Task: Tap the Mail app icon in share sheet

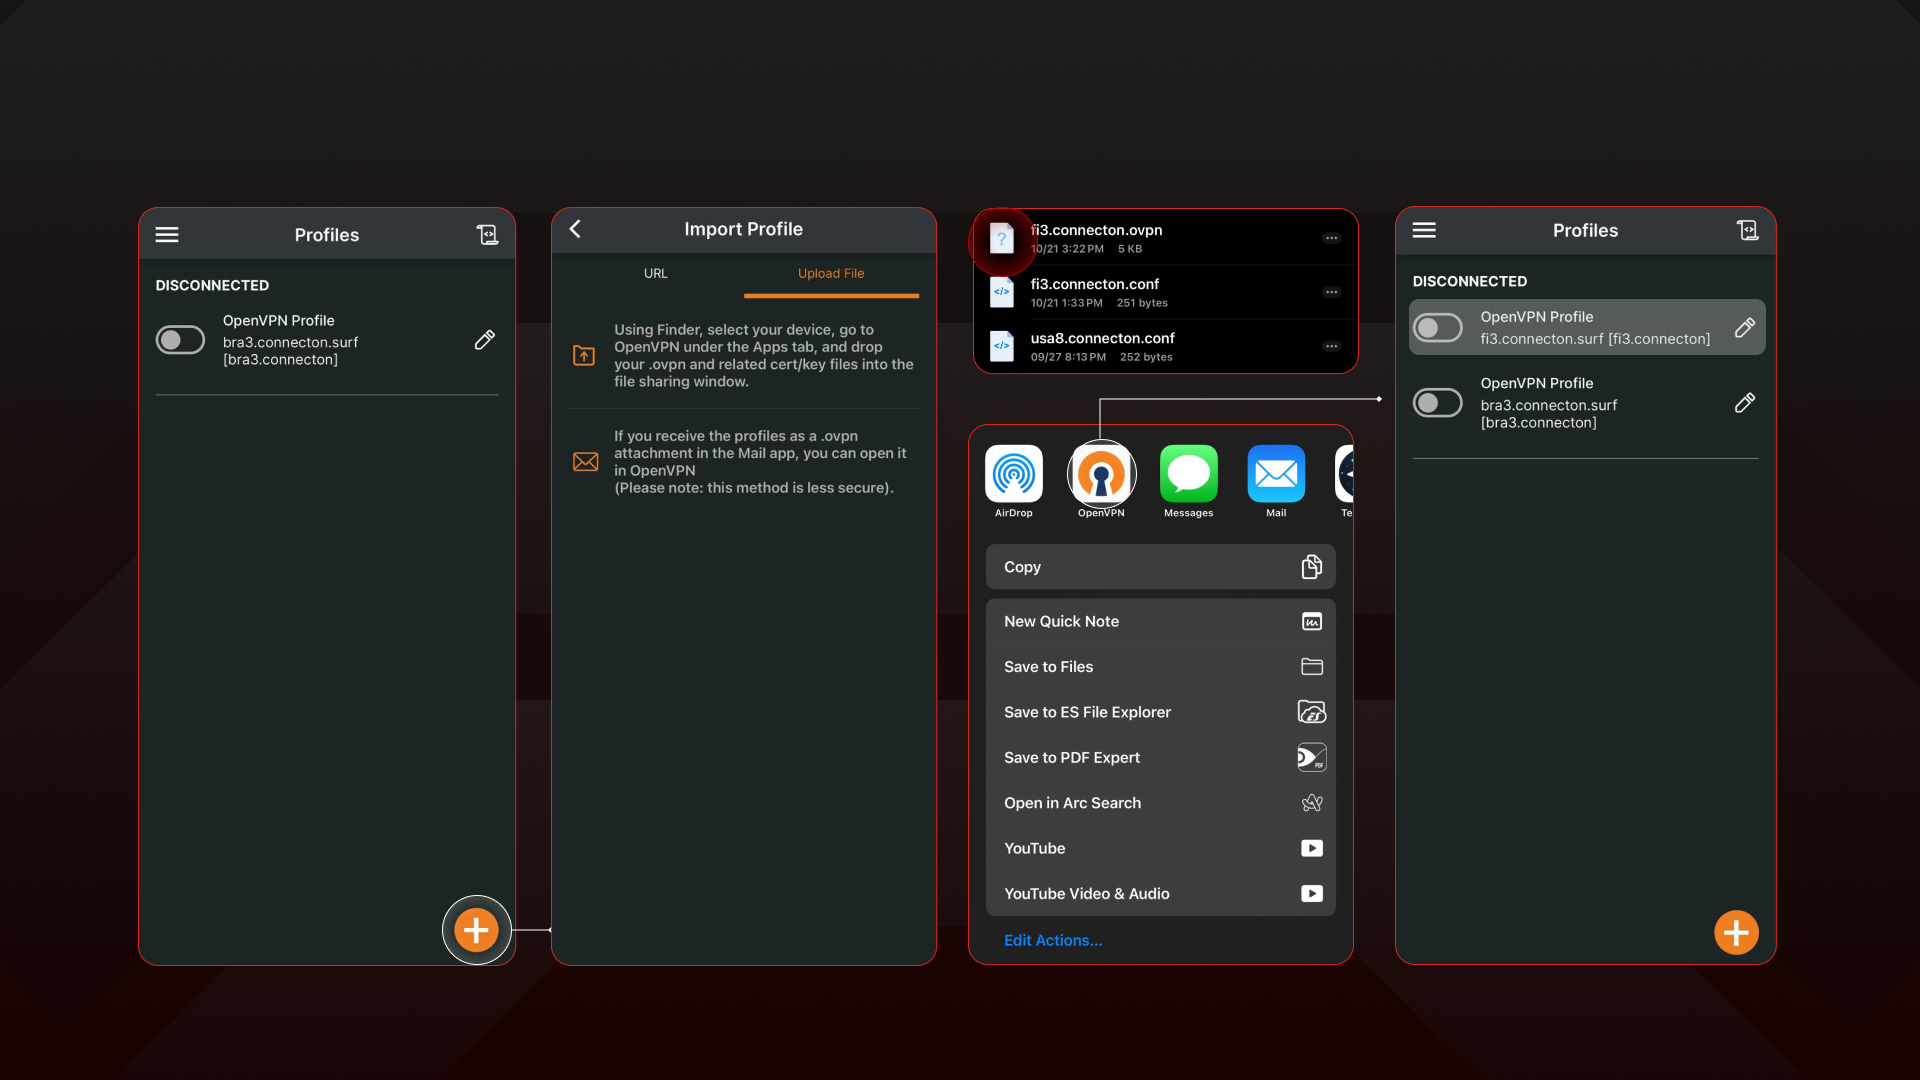Action: [1276, 474]
